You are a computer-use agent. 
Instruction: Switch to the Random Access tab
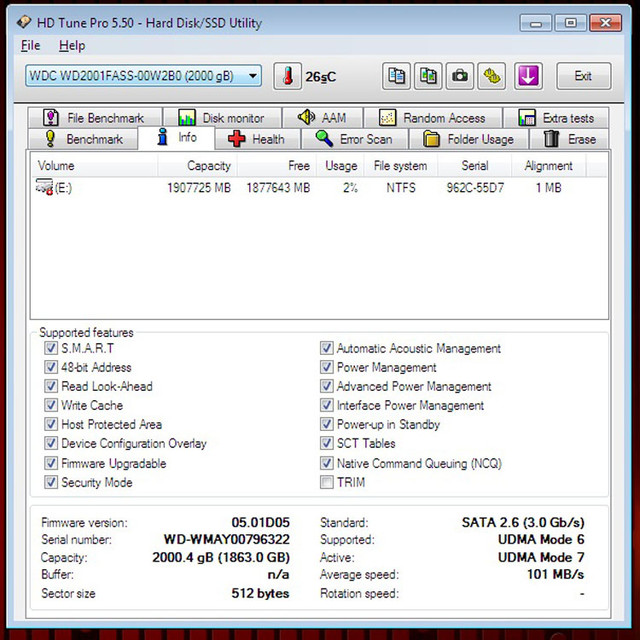click(433, 118)
